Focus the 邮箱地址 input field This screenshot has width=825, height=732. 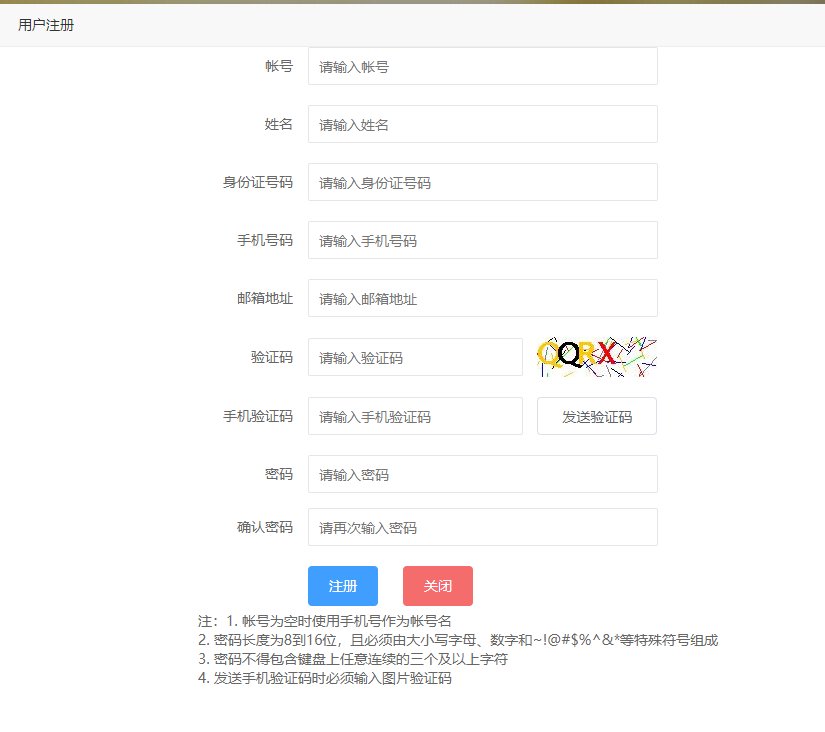482,299
